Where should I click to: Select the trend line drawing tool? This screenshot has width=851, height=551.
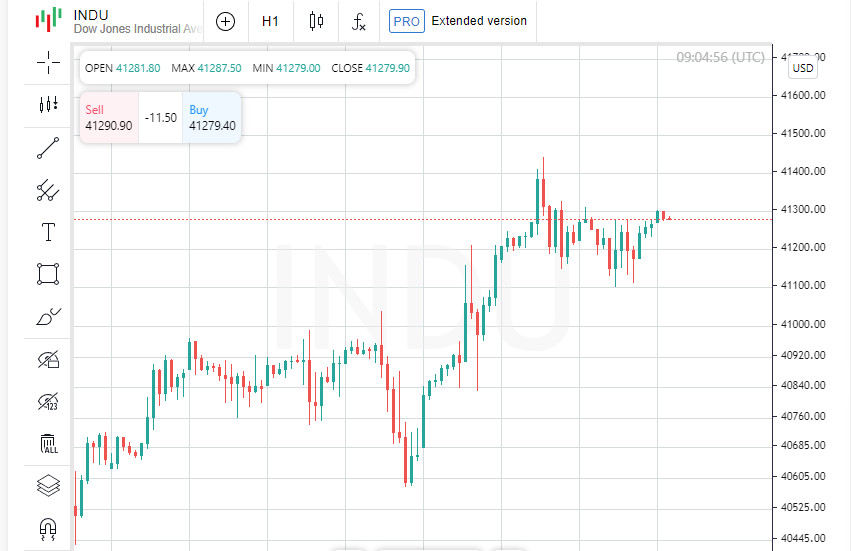[48, 148]
